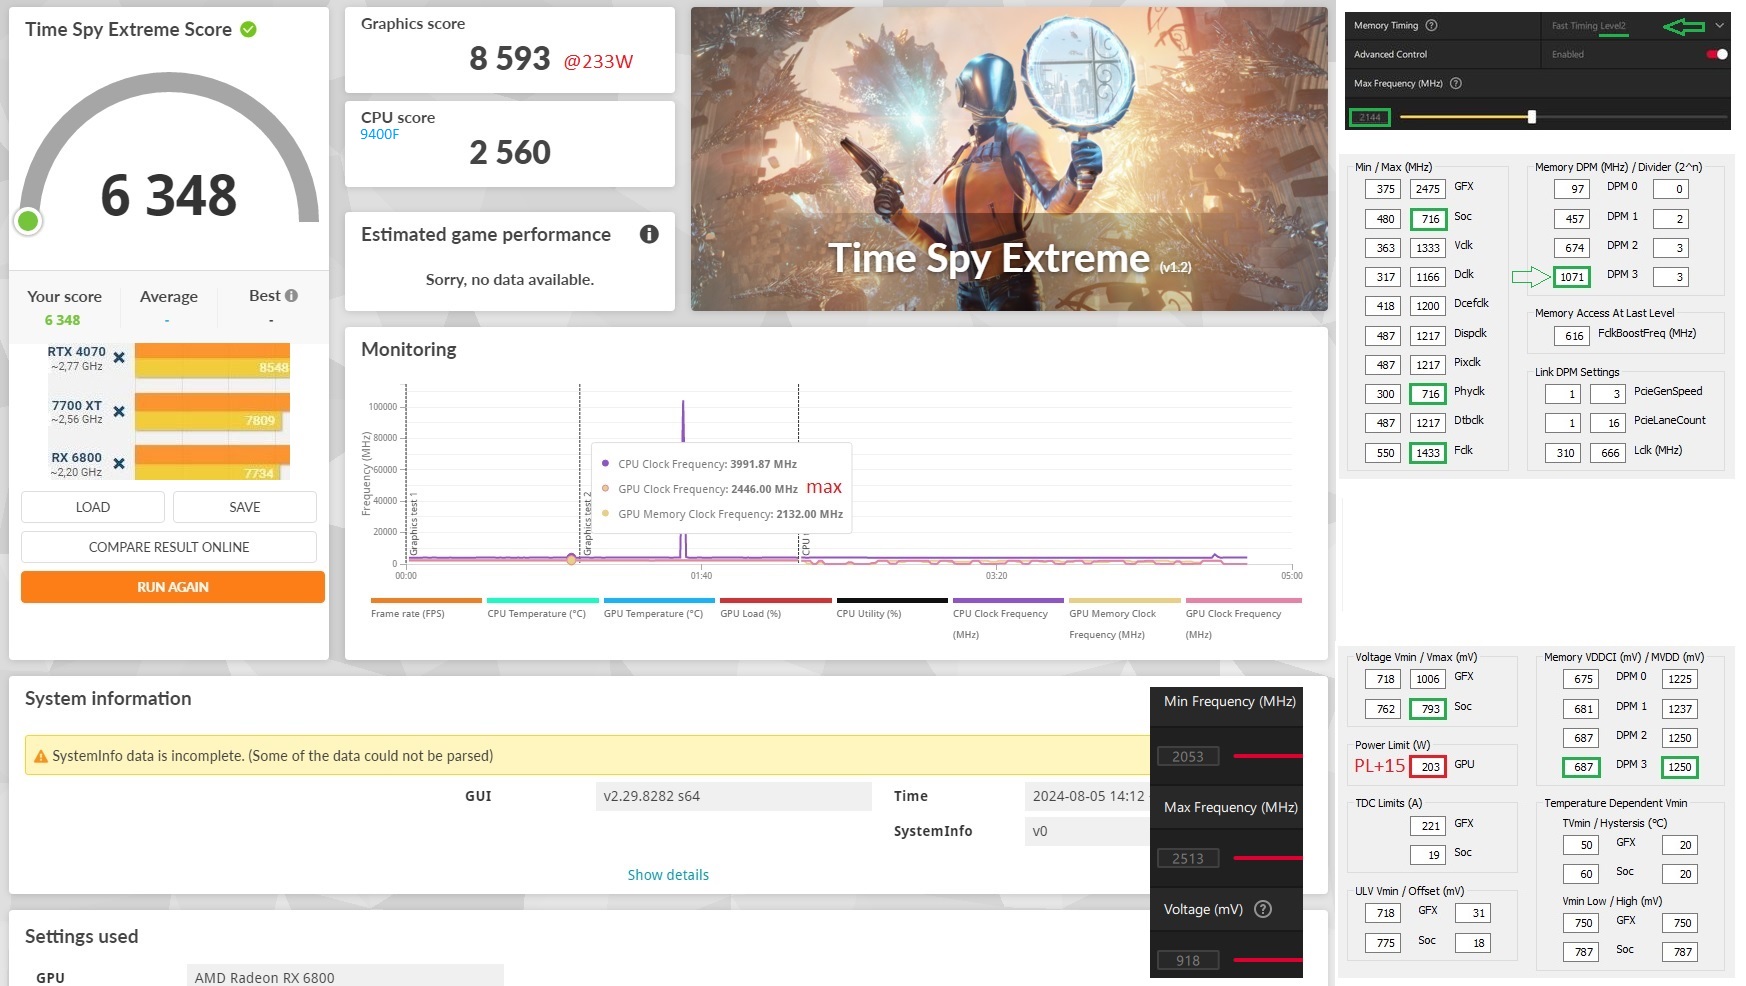Screen dimensions: 1746x986
Task: Click the Voltage Vmax Soc 793 field
Action: [1428, 709]
